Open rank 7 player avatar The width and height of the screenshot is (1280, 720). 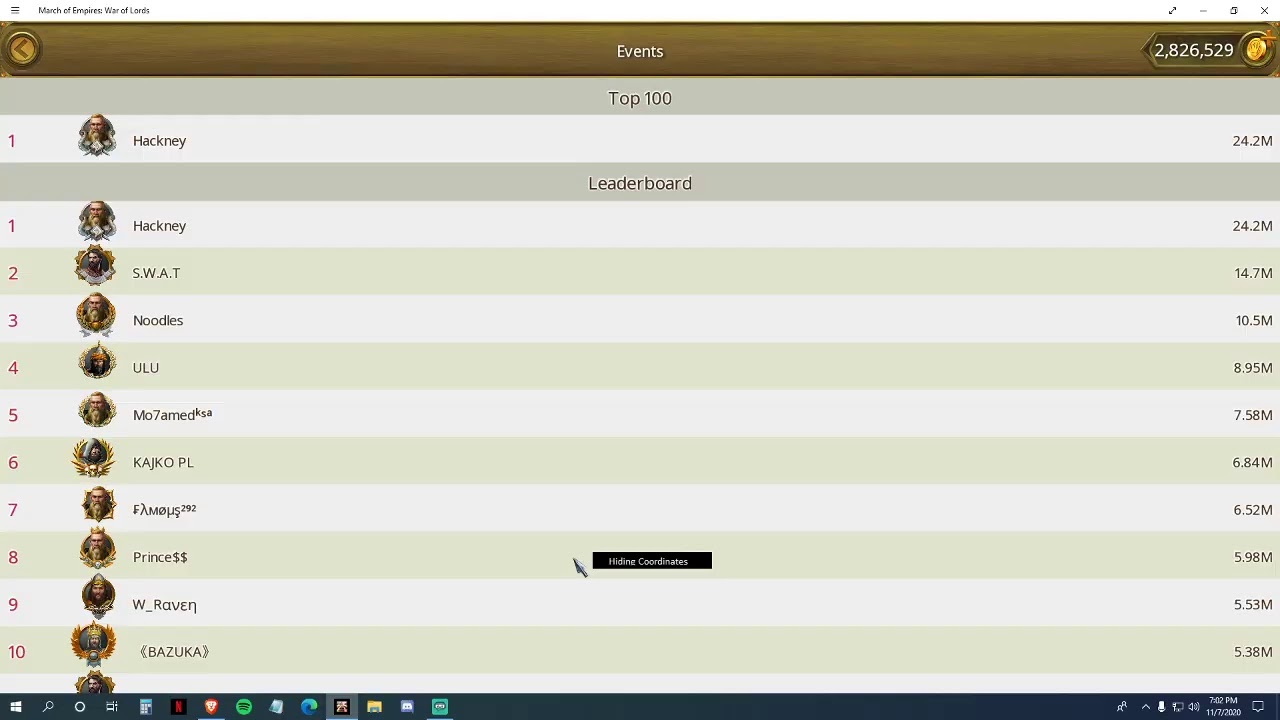(98, 506)
